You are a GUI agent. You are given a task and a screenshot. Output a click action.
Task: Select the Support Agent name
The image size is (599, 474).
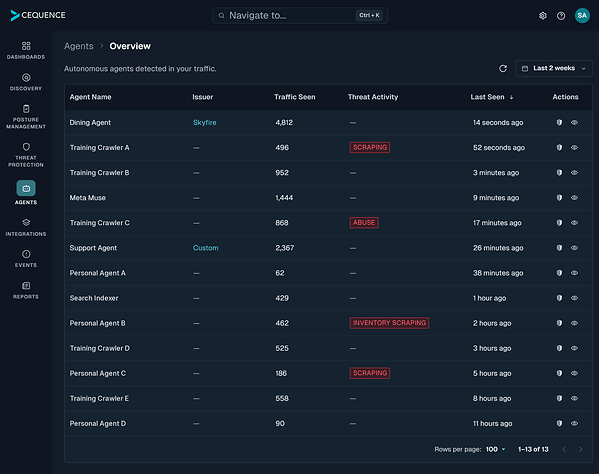pos(93,248)
